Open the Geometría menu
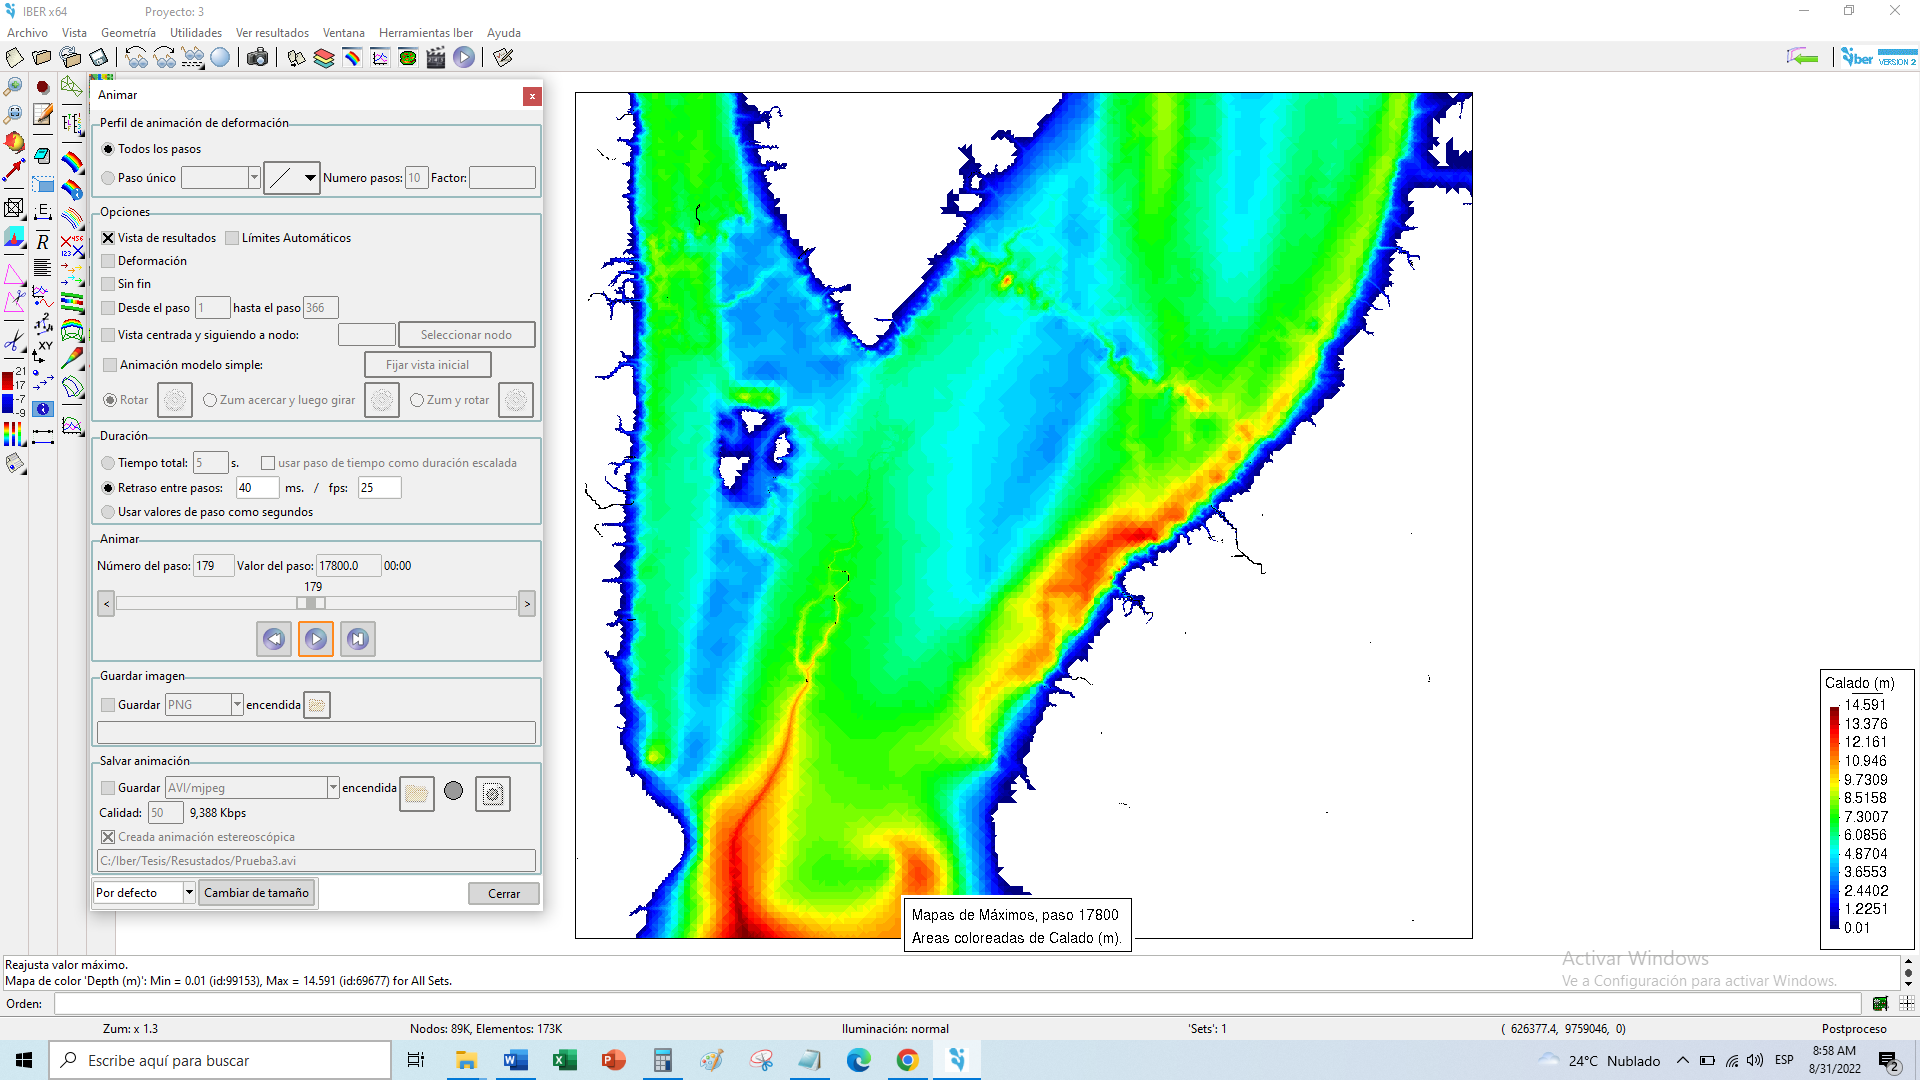Screen dimensions: 1920x1080 point(128,33)
